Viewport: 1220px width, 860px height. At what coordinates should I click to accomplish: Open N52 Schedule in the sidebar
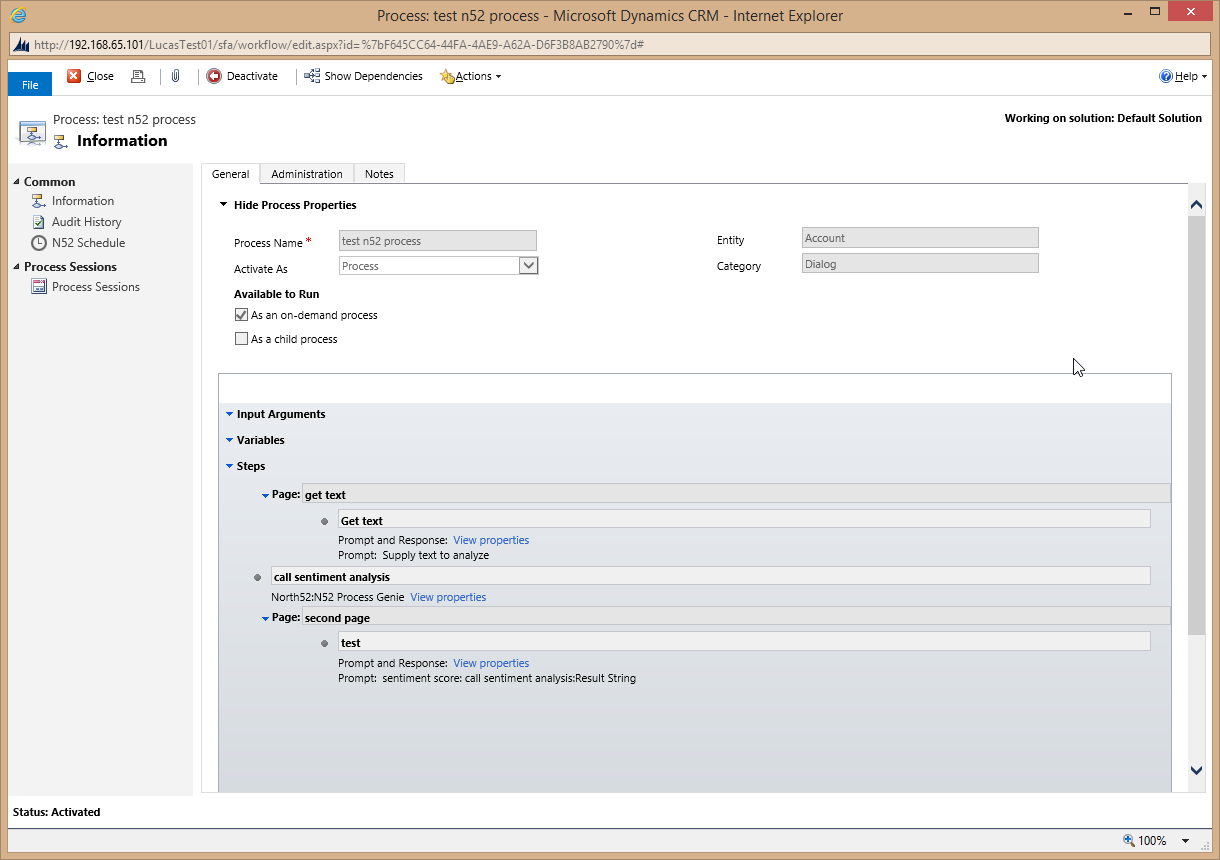(x=89, y=243)
